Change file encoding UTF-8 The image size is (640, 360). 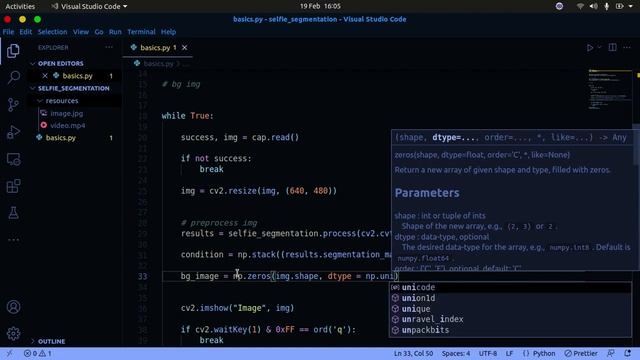pyautogui.click(x=488, y=353)
